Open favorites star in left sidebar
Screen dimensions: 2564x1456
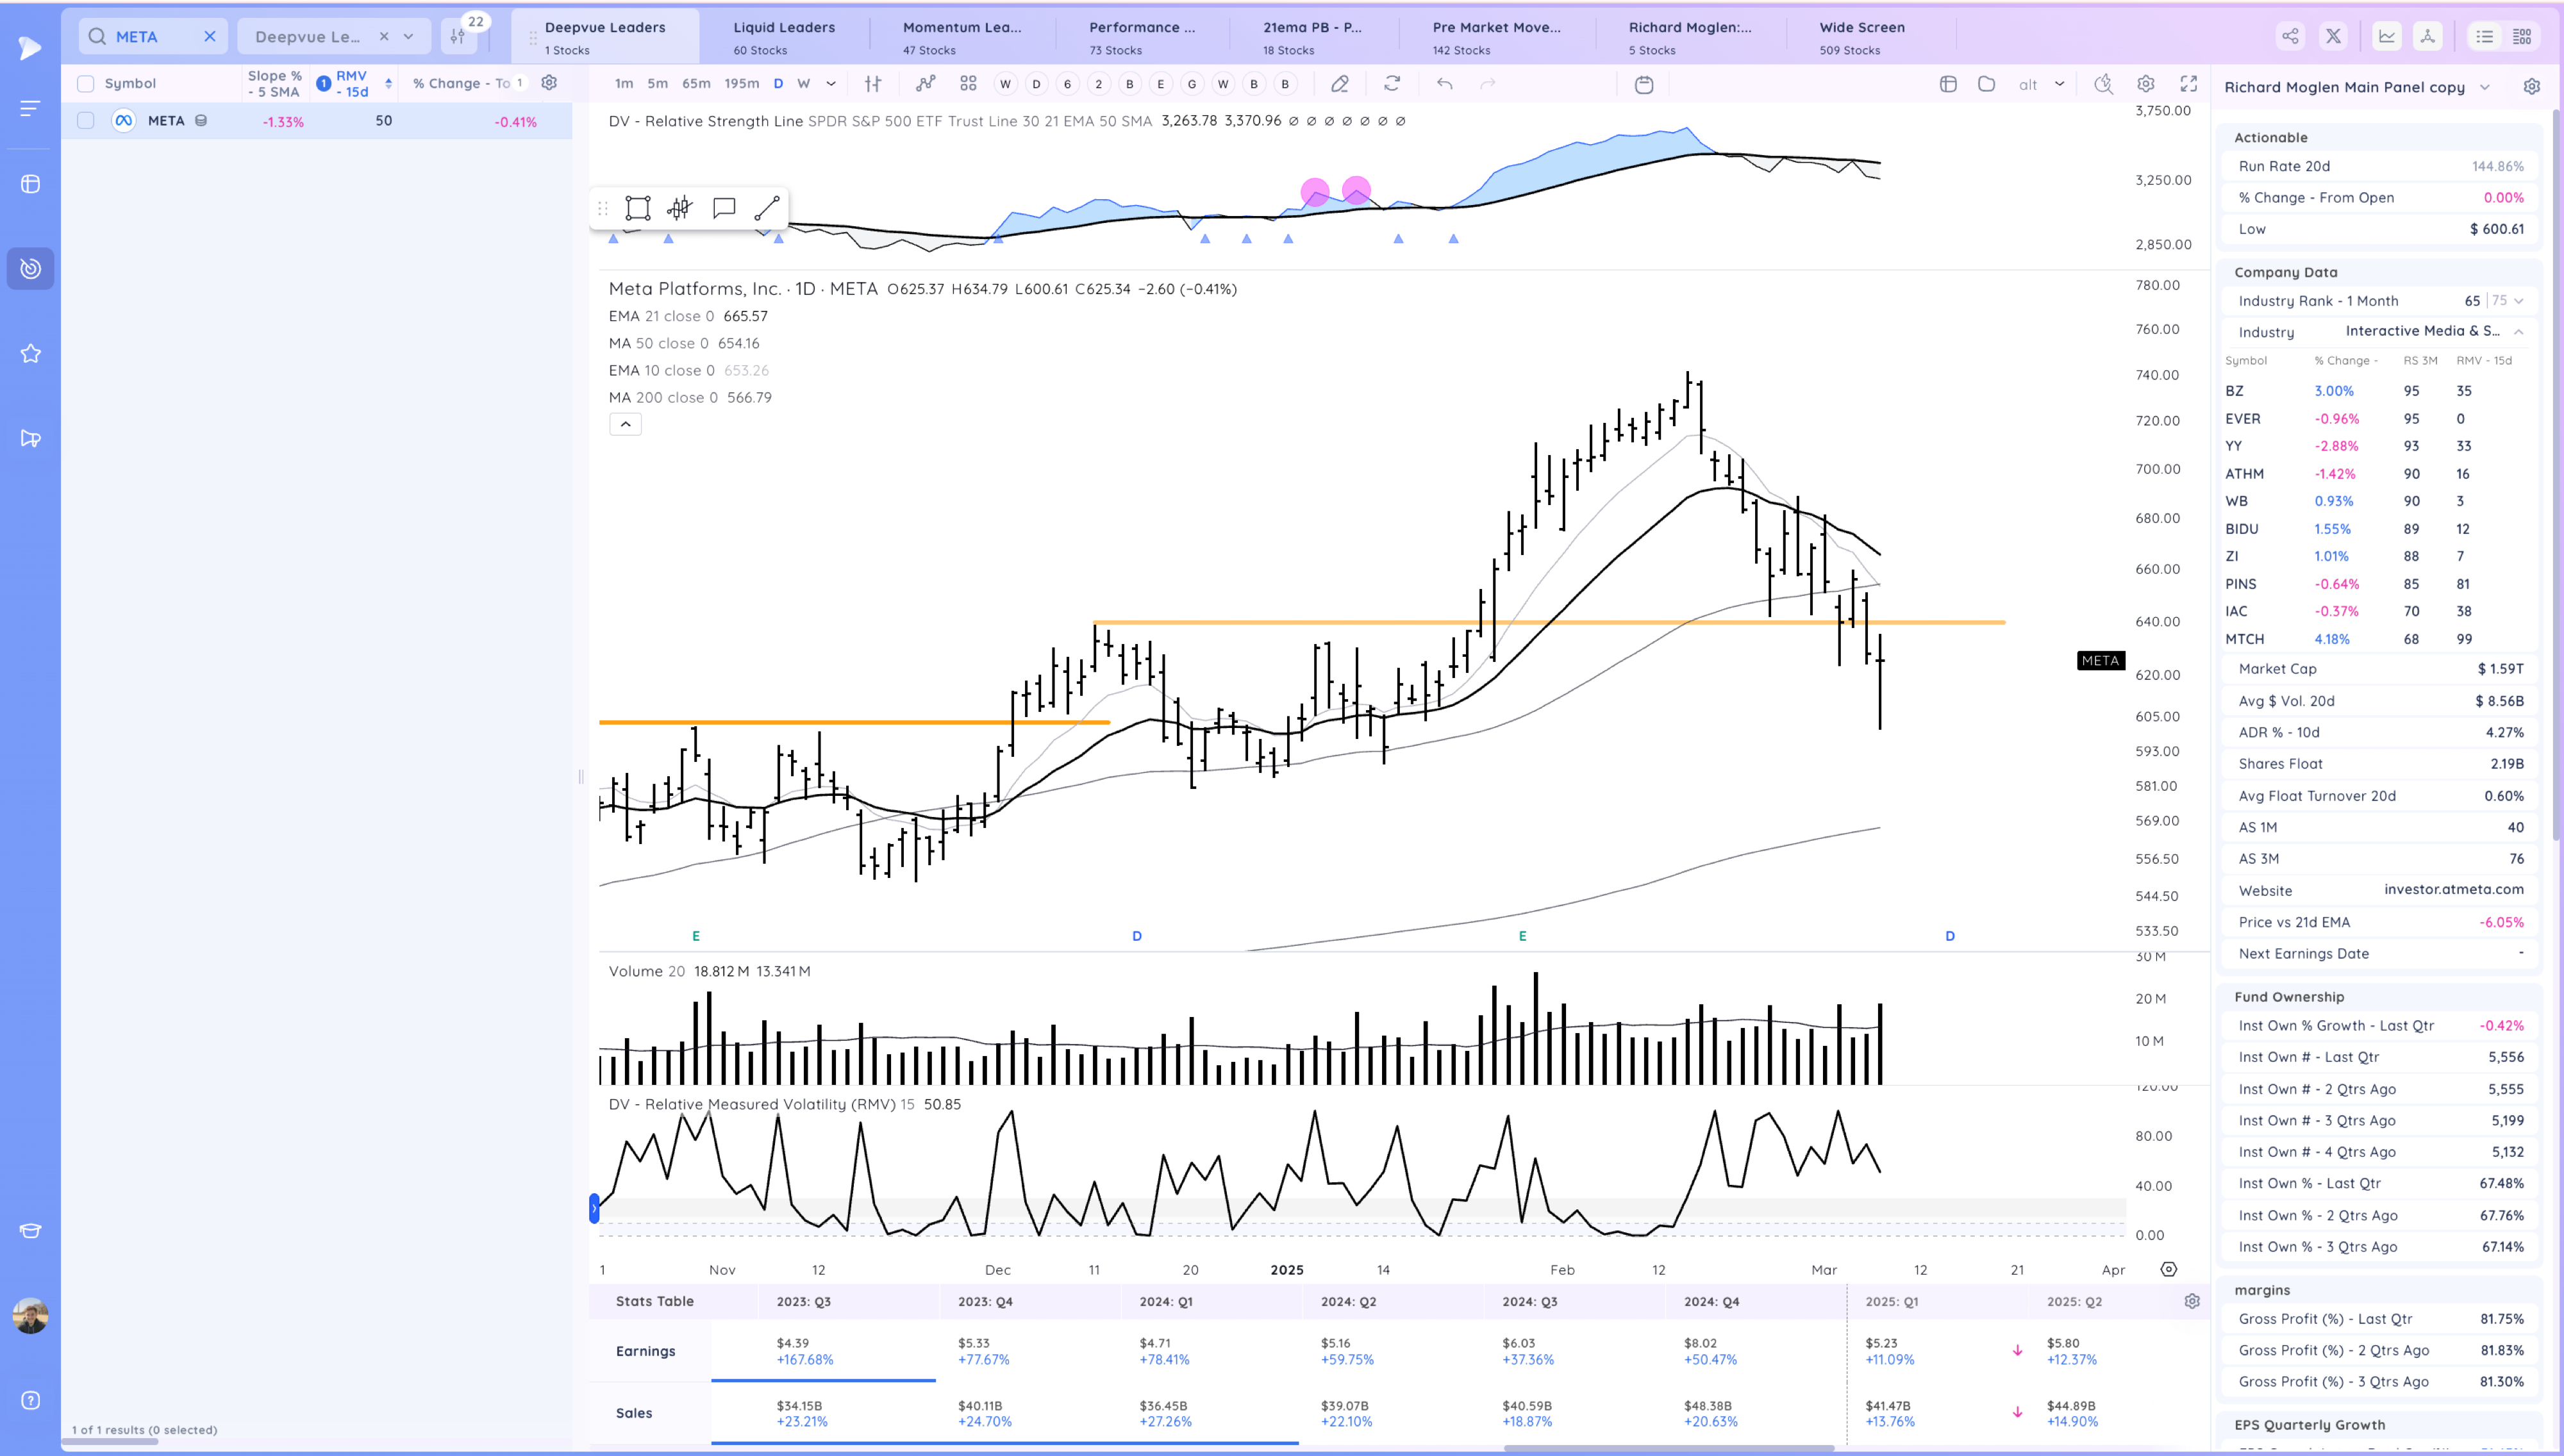click(x=30, y=353)
